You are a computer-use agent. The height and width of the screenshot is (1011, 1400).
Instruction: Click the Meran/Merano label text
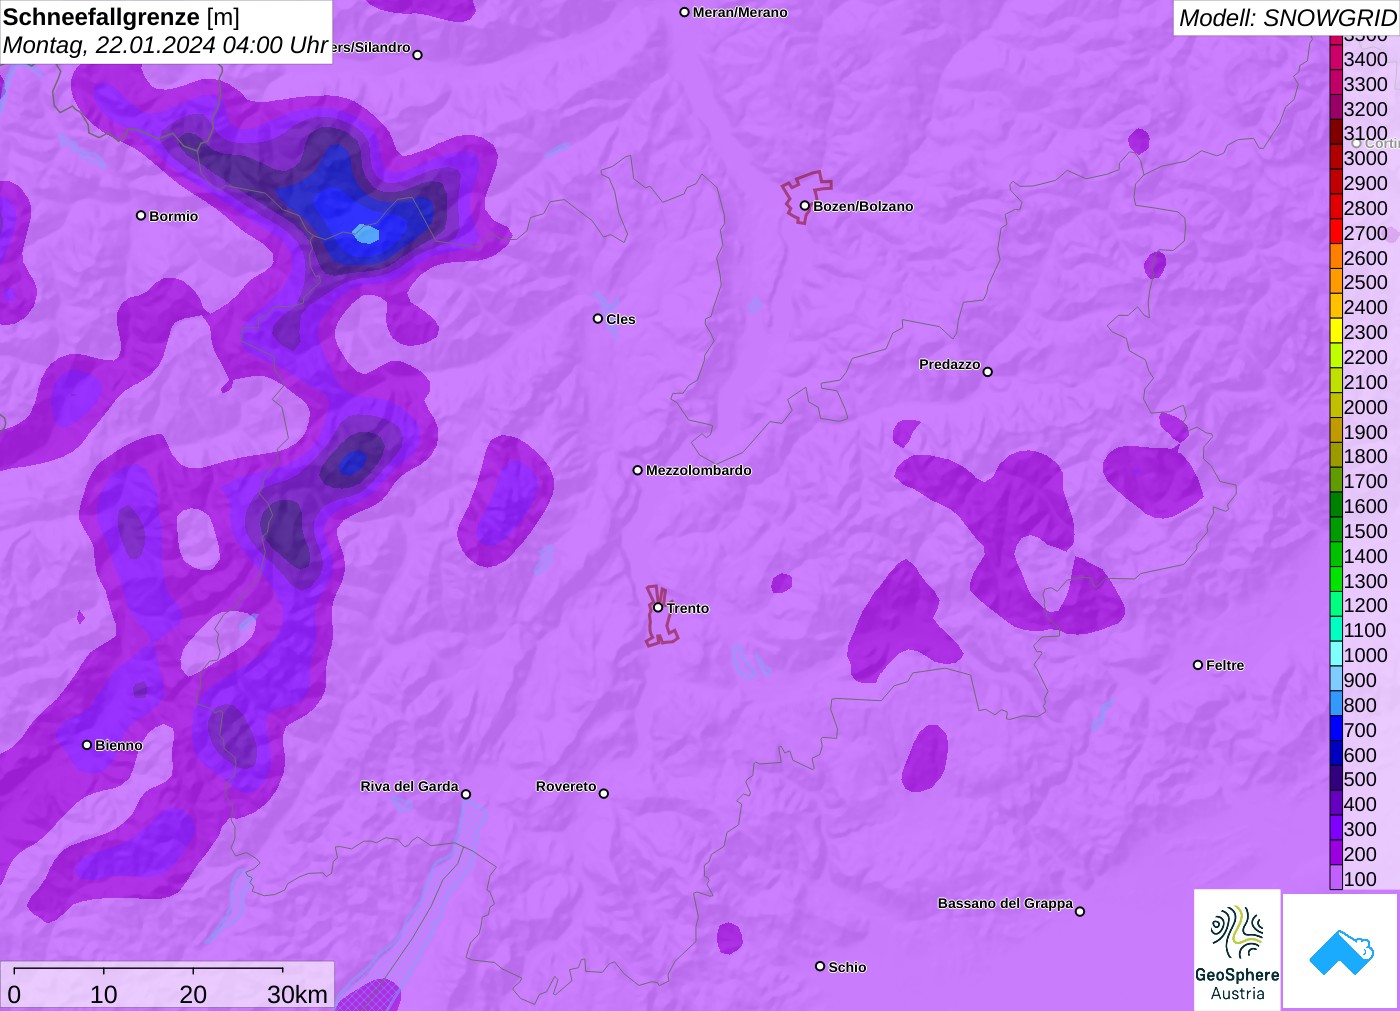[740, 12]
